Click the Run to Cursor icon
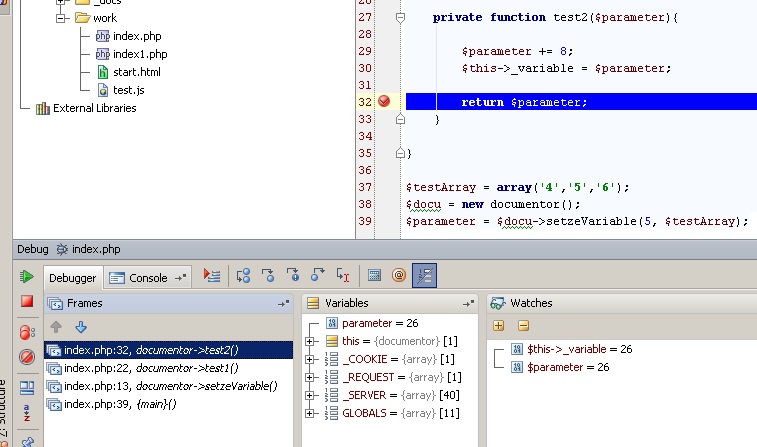This screenshot has width=757, height=447. pyautogui.click(x=343, y=276)
